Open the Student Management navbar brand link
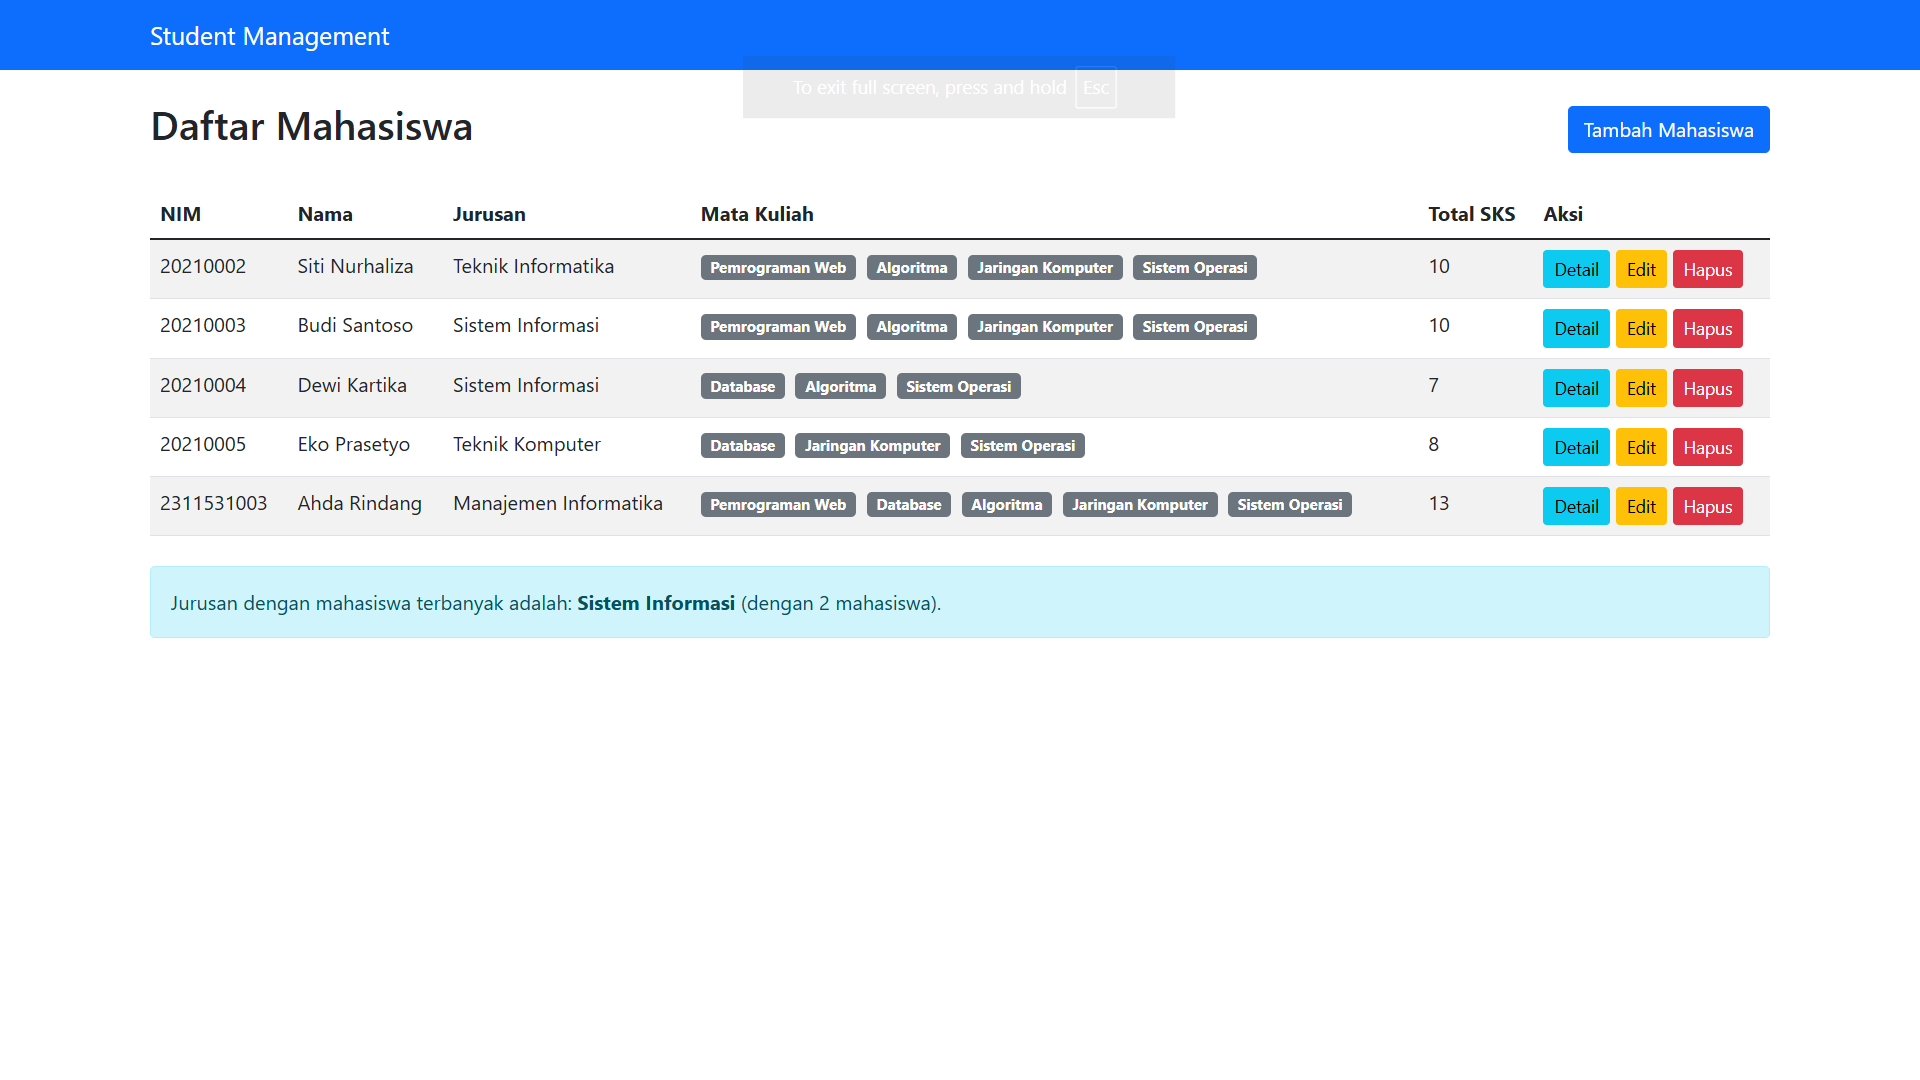The height and width of the screenshot is (1080, 1920). click(269, 36)
